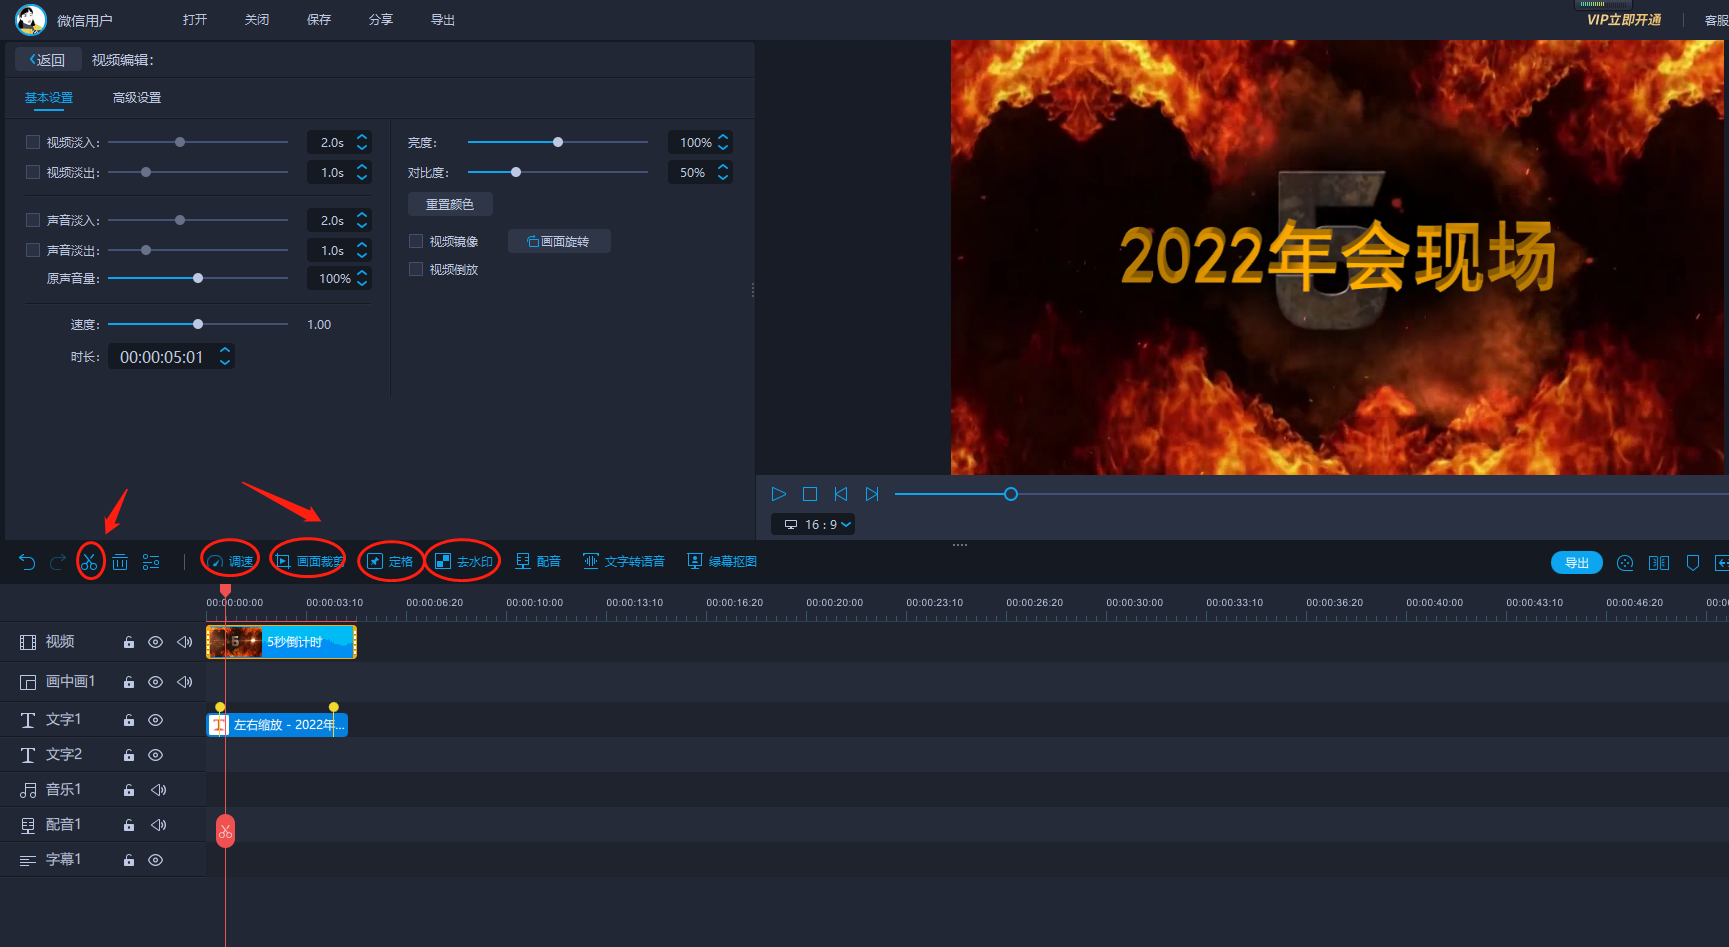Unlock or lock the 视频 track
1729x947 pixels.
pos(129,642)
